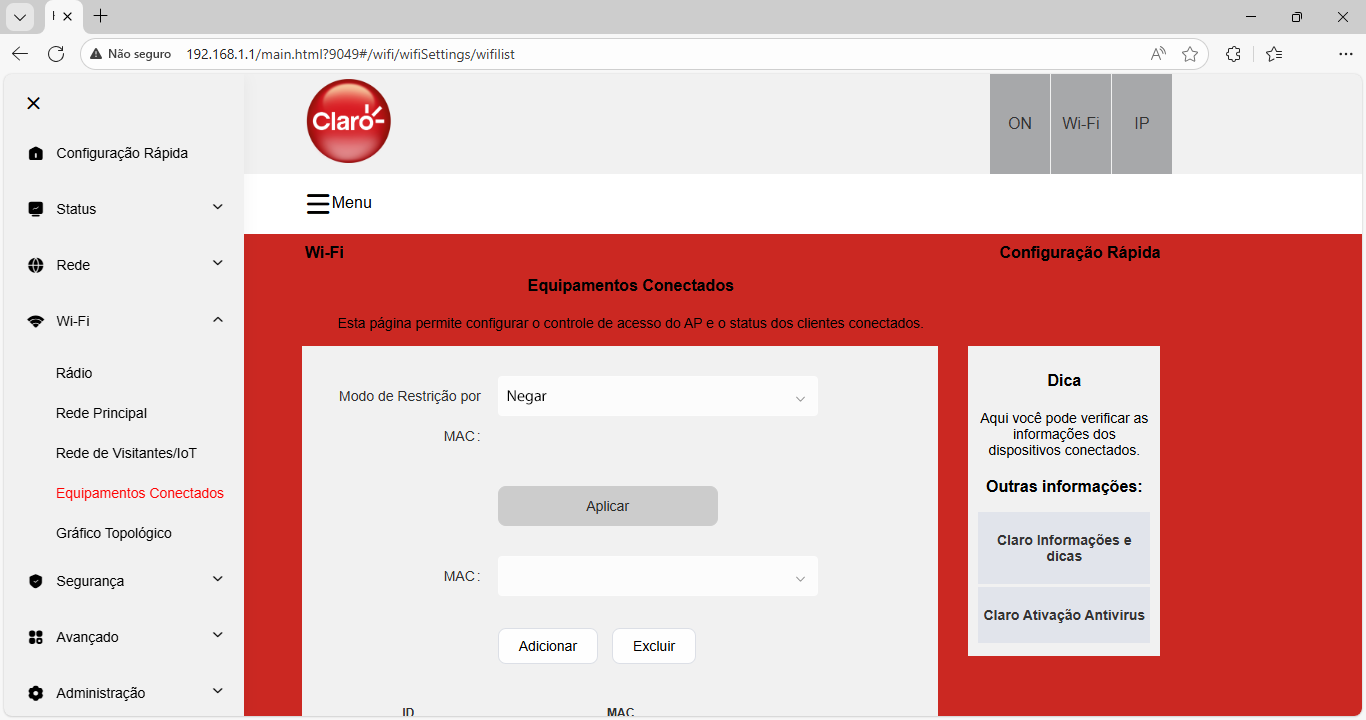
Task: Click the Segurança shield icon
Action: pos(36,581)
